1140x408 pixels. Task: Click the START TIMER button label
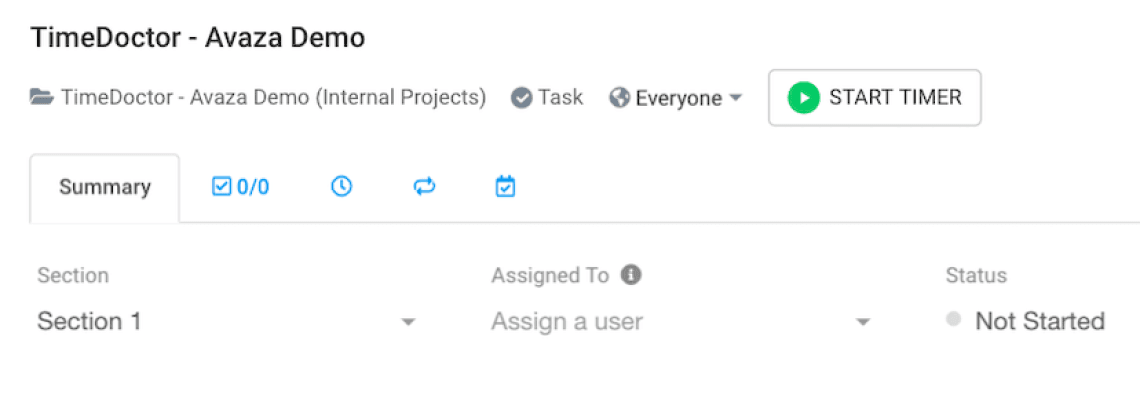tap(895, 97)
